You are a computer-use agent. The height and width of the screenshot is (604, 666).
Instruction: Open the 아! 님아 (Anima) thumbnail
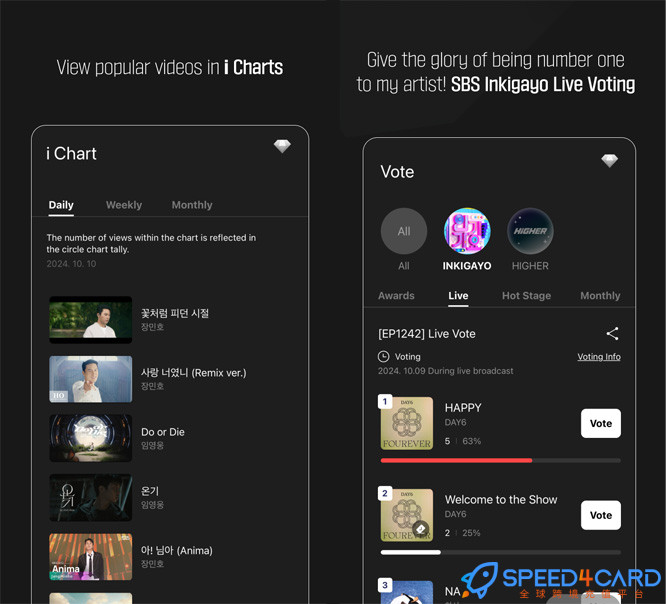pyautogui.click(x=90, y=557)
